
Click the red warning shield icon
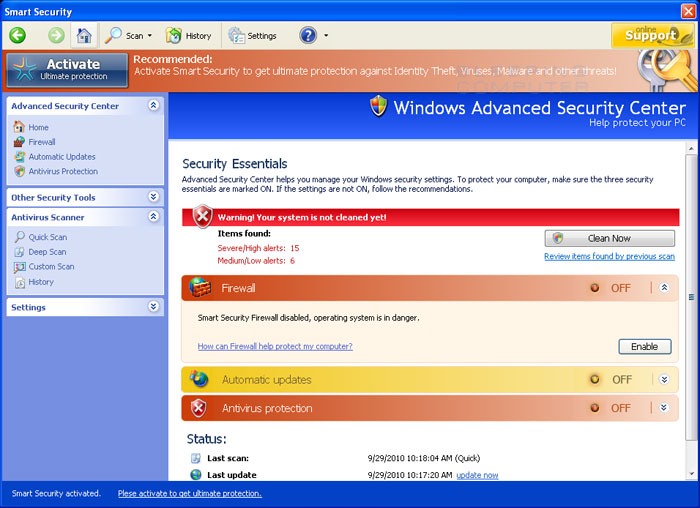[x=202, y=217]
